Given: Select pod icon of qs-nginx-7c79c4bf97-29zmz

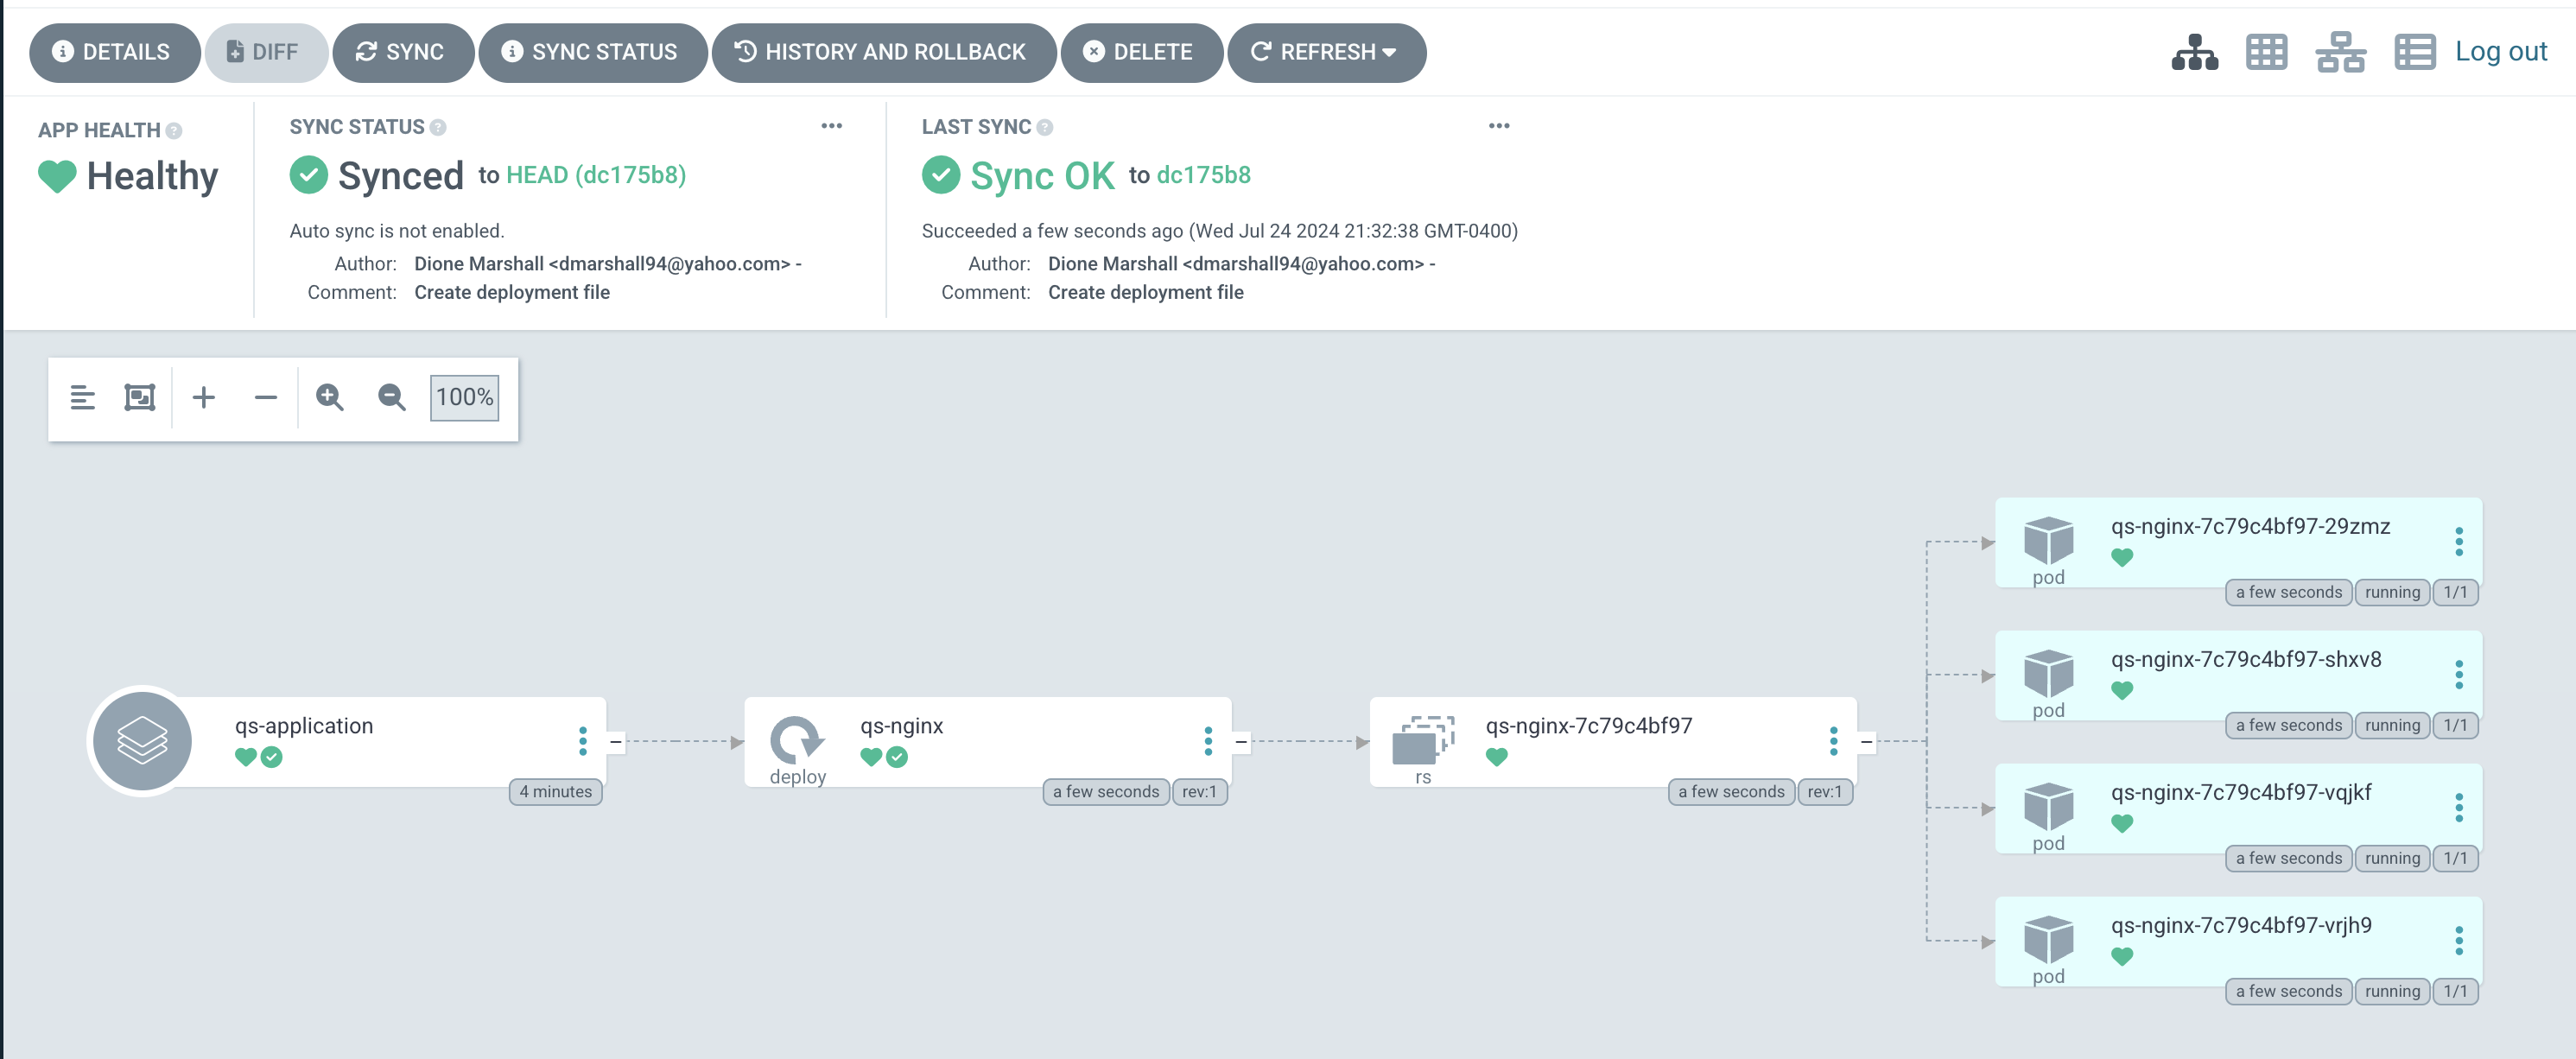Looking at the screenshot, I should click(x=2048, y=541).
